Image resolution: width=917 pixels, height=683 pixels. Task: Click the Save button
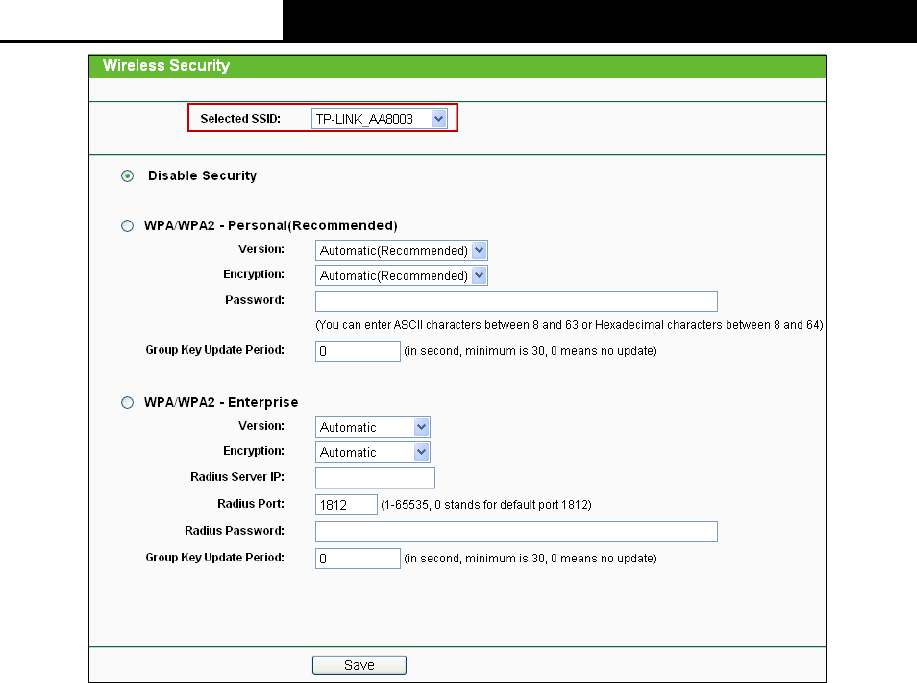pyautogui.click(x=359, y=665)
